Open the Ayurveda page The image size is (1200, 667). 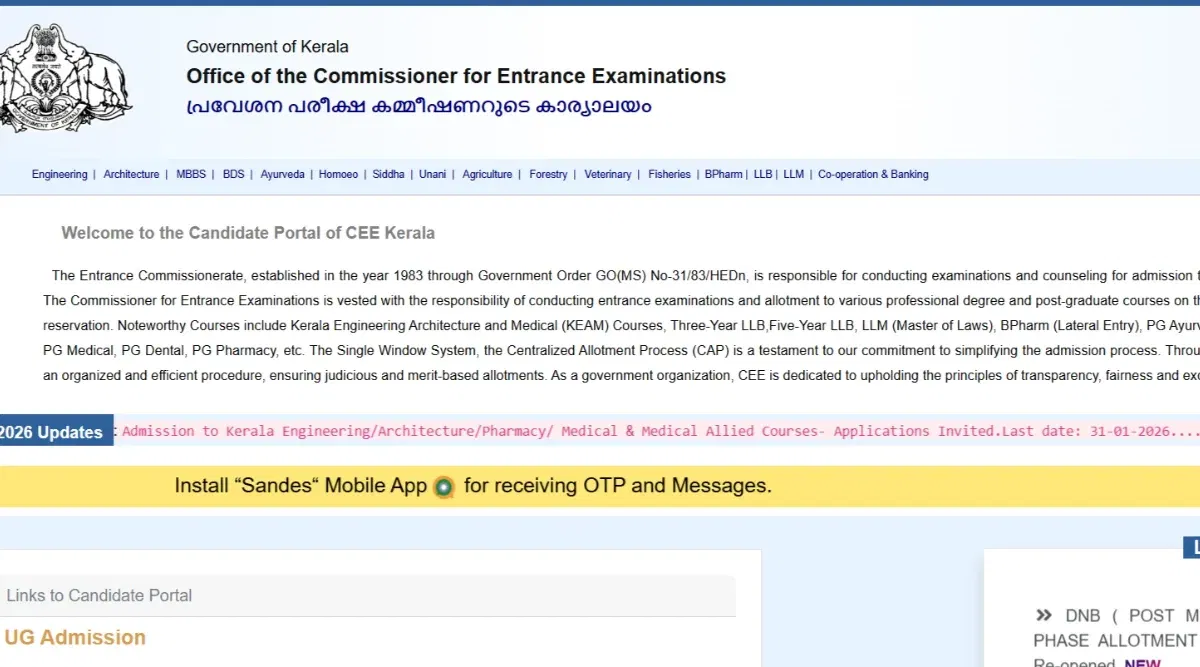tap(283, 174)
